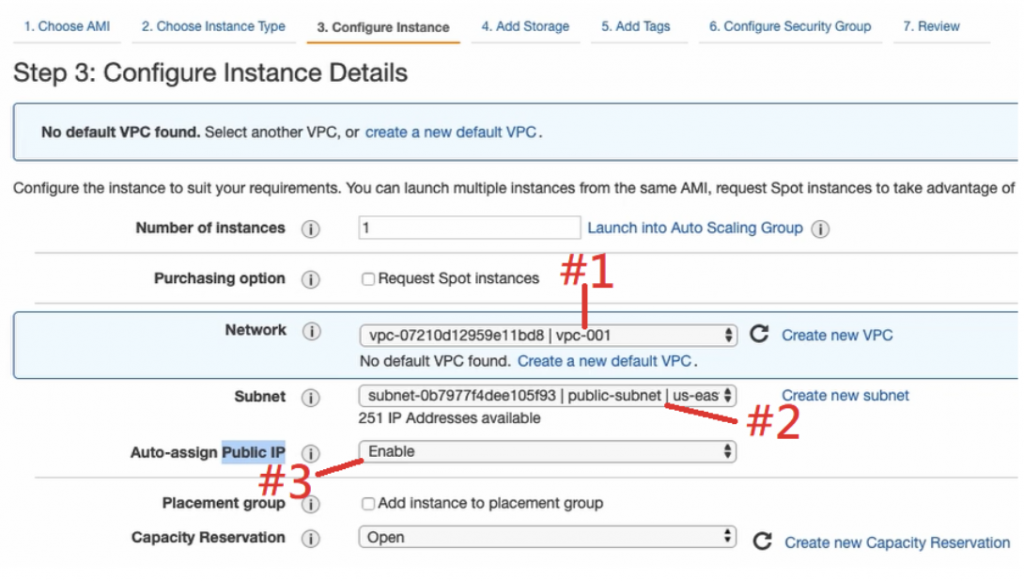This screenshot has width=1024, height=581.
Task: Click info icon next to Capacity Reservation
Action: click(x=311, y=538)
